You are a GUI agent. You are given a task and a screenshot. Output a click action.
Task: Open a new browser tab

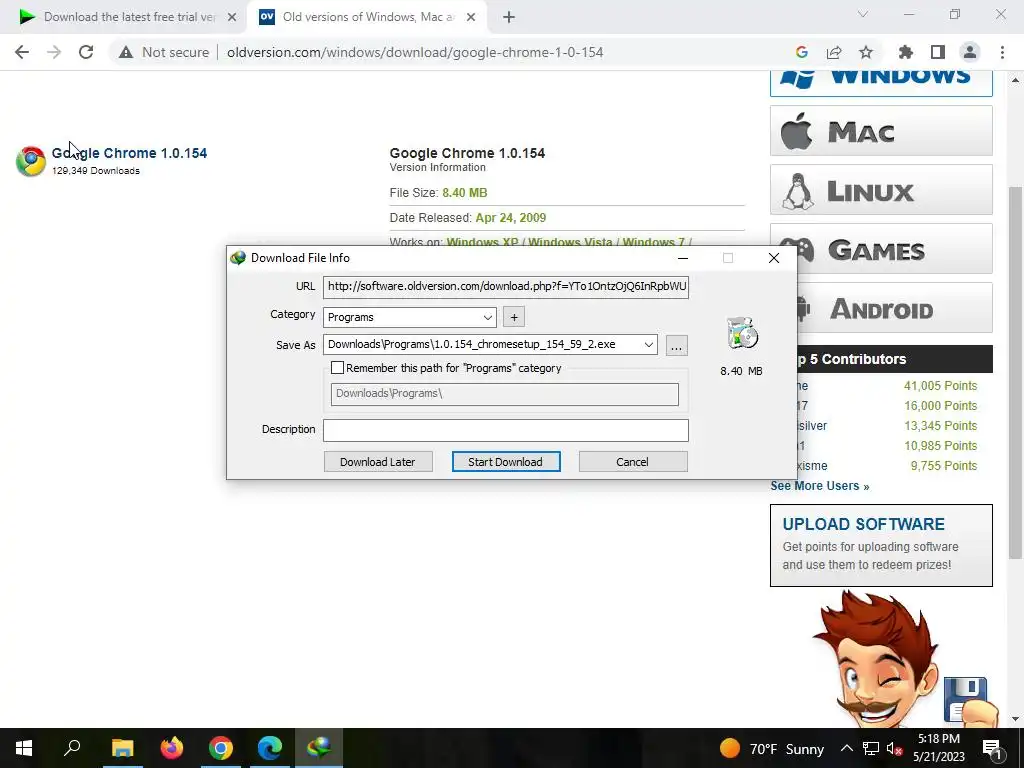509,18
